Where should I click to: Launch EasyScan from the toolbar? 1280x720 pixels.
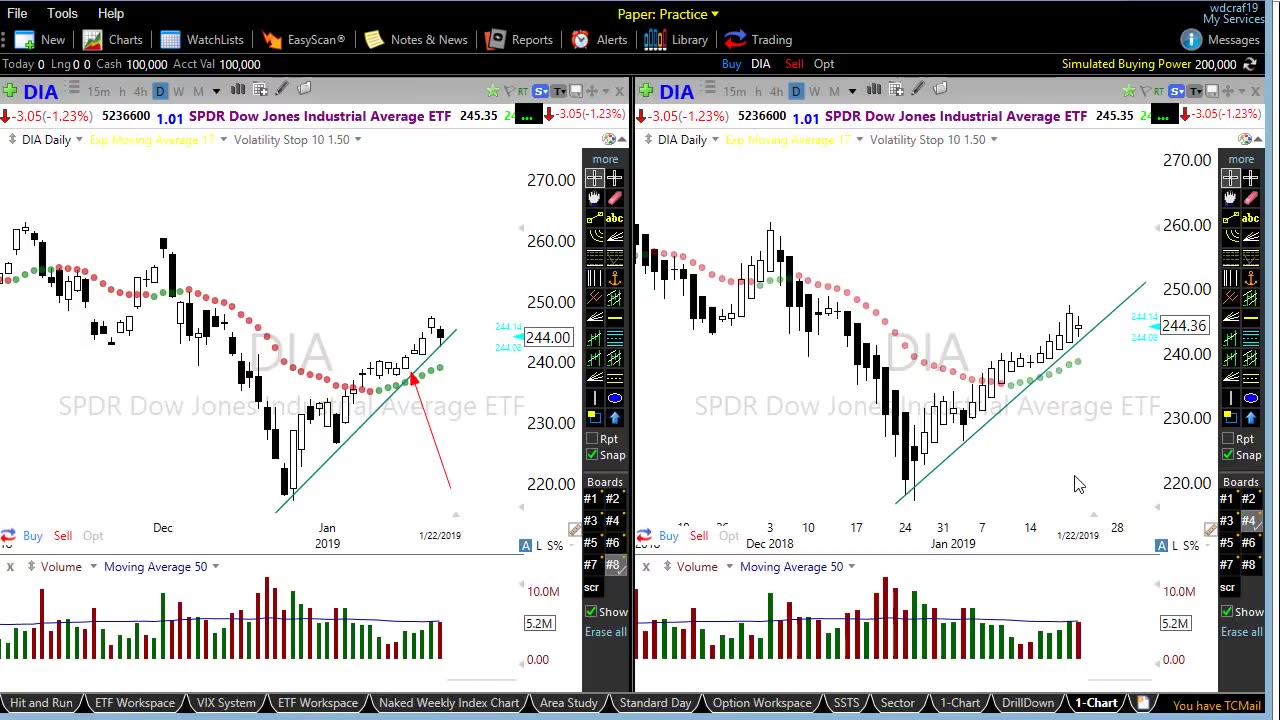[304, 40]
